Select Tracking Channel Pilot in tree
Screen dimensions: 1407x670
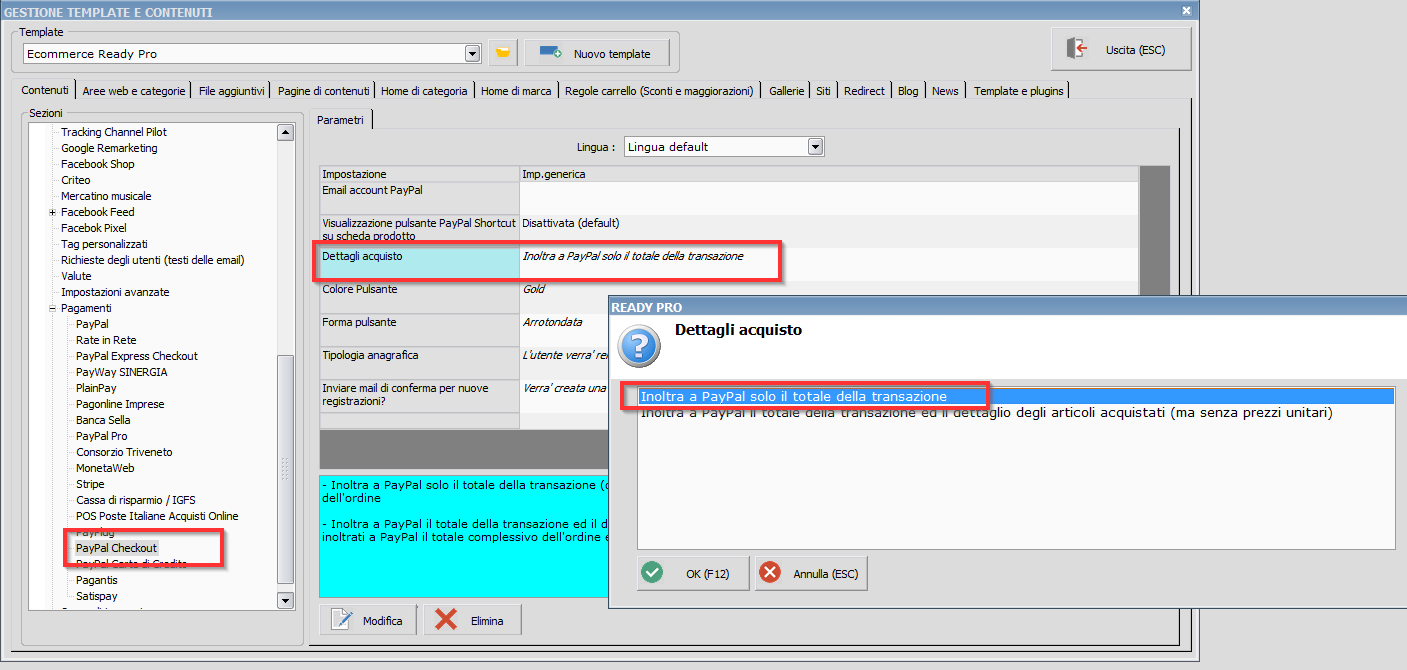pos(114,132)
